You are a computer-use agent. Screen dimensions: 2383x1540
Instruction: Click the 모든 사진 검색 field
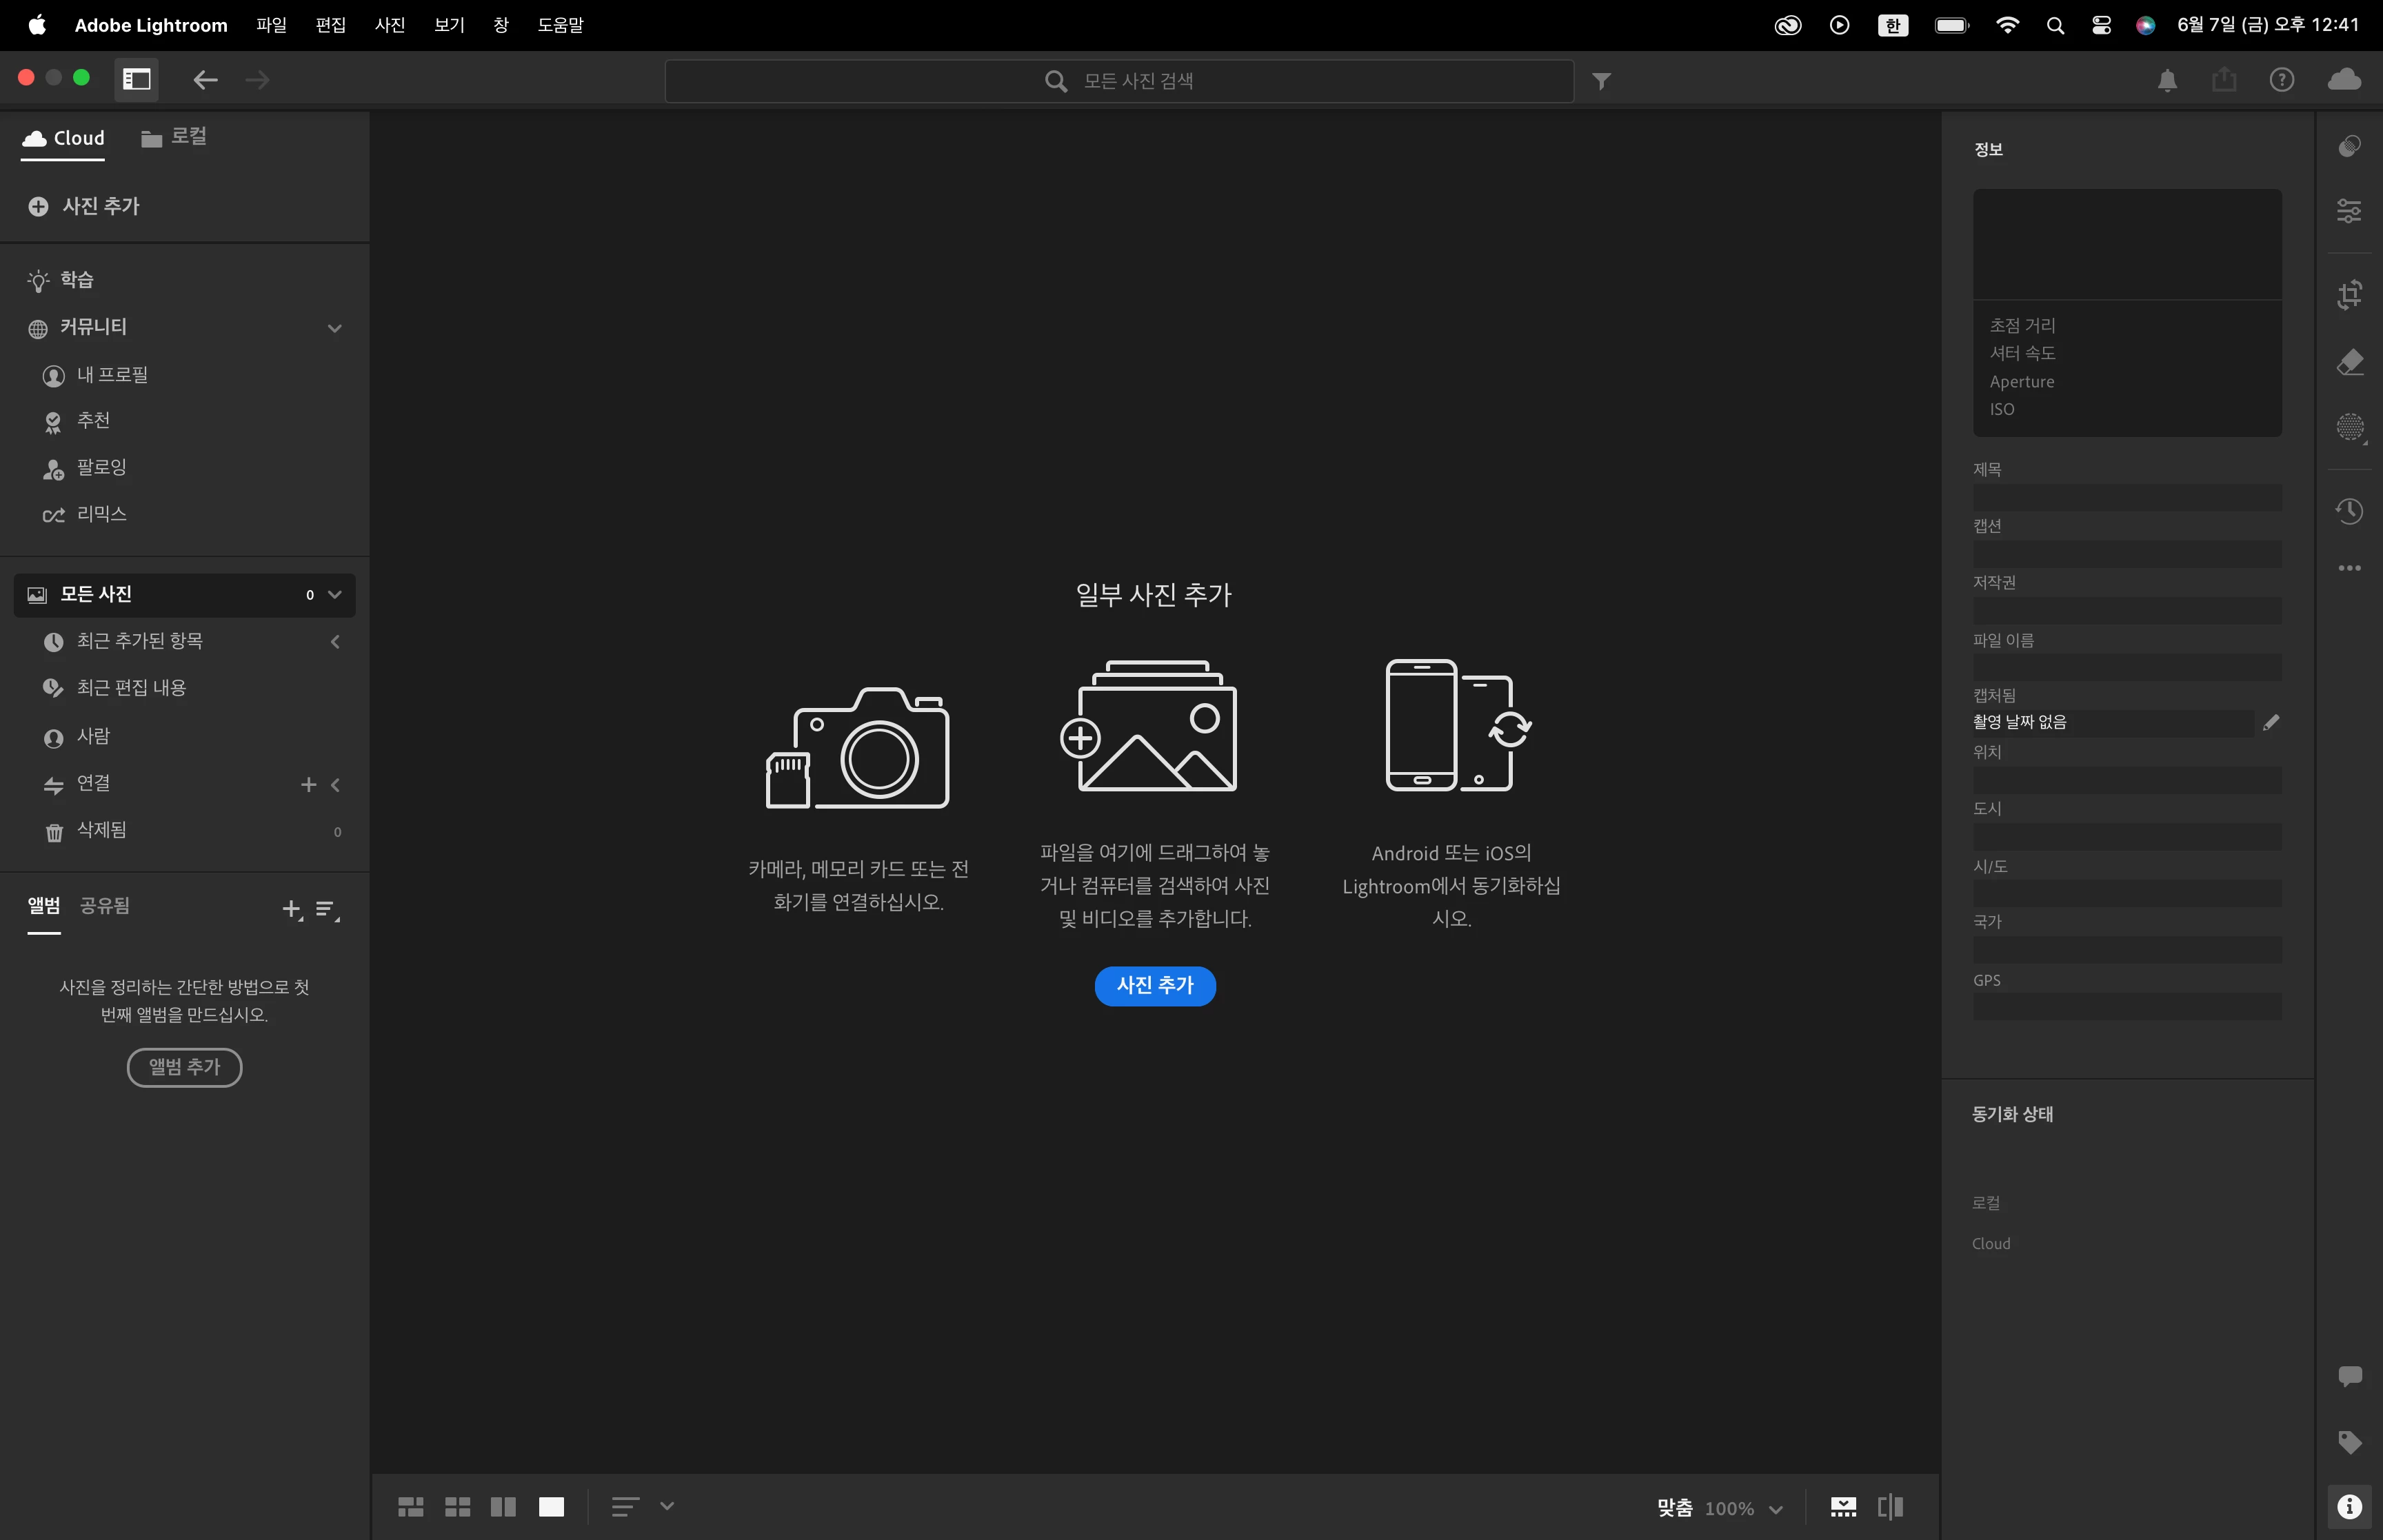[x=1118, y=81]
